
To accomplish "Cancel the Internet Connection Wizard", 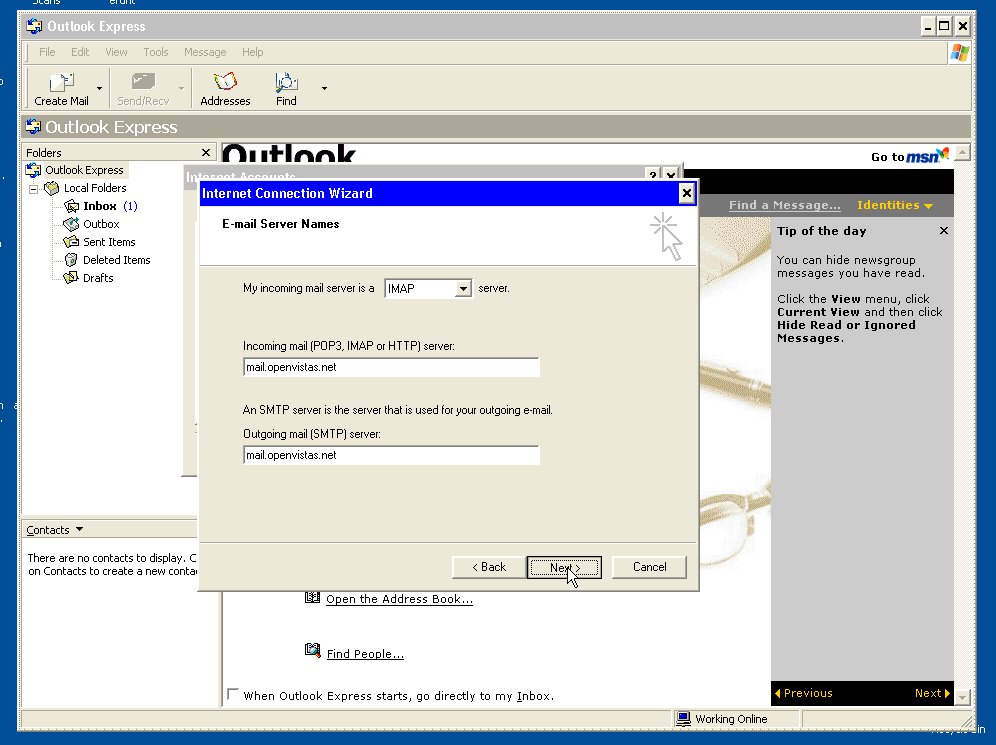I will 649,567.
